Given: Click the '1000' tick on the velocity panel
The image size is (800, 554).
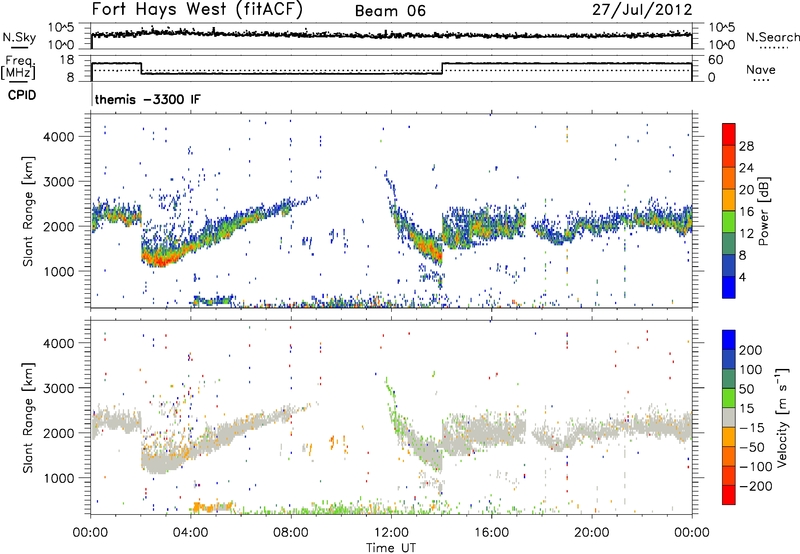Looking at the screenshot, I should [58, 478].
